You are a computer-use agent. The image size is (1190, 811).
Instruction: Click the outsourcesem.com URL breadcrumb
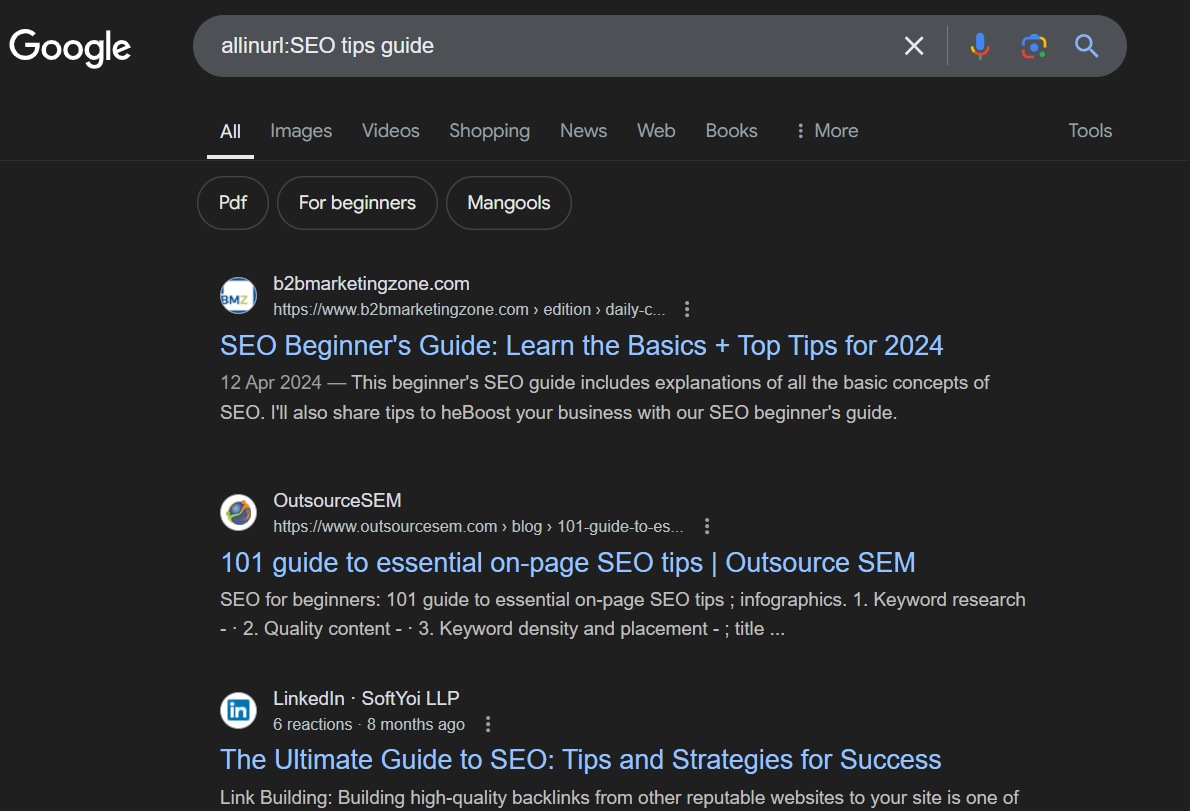478,527
